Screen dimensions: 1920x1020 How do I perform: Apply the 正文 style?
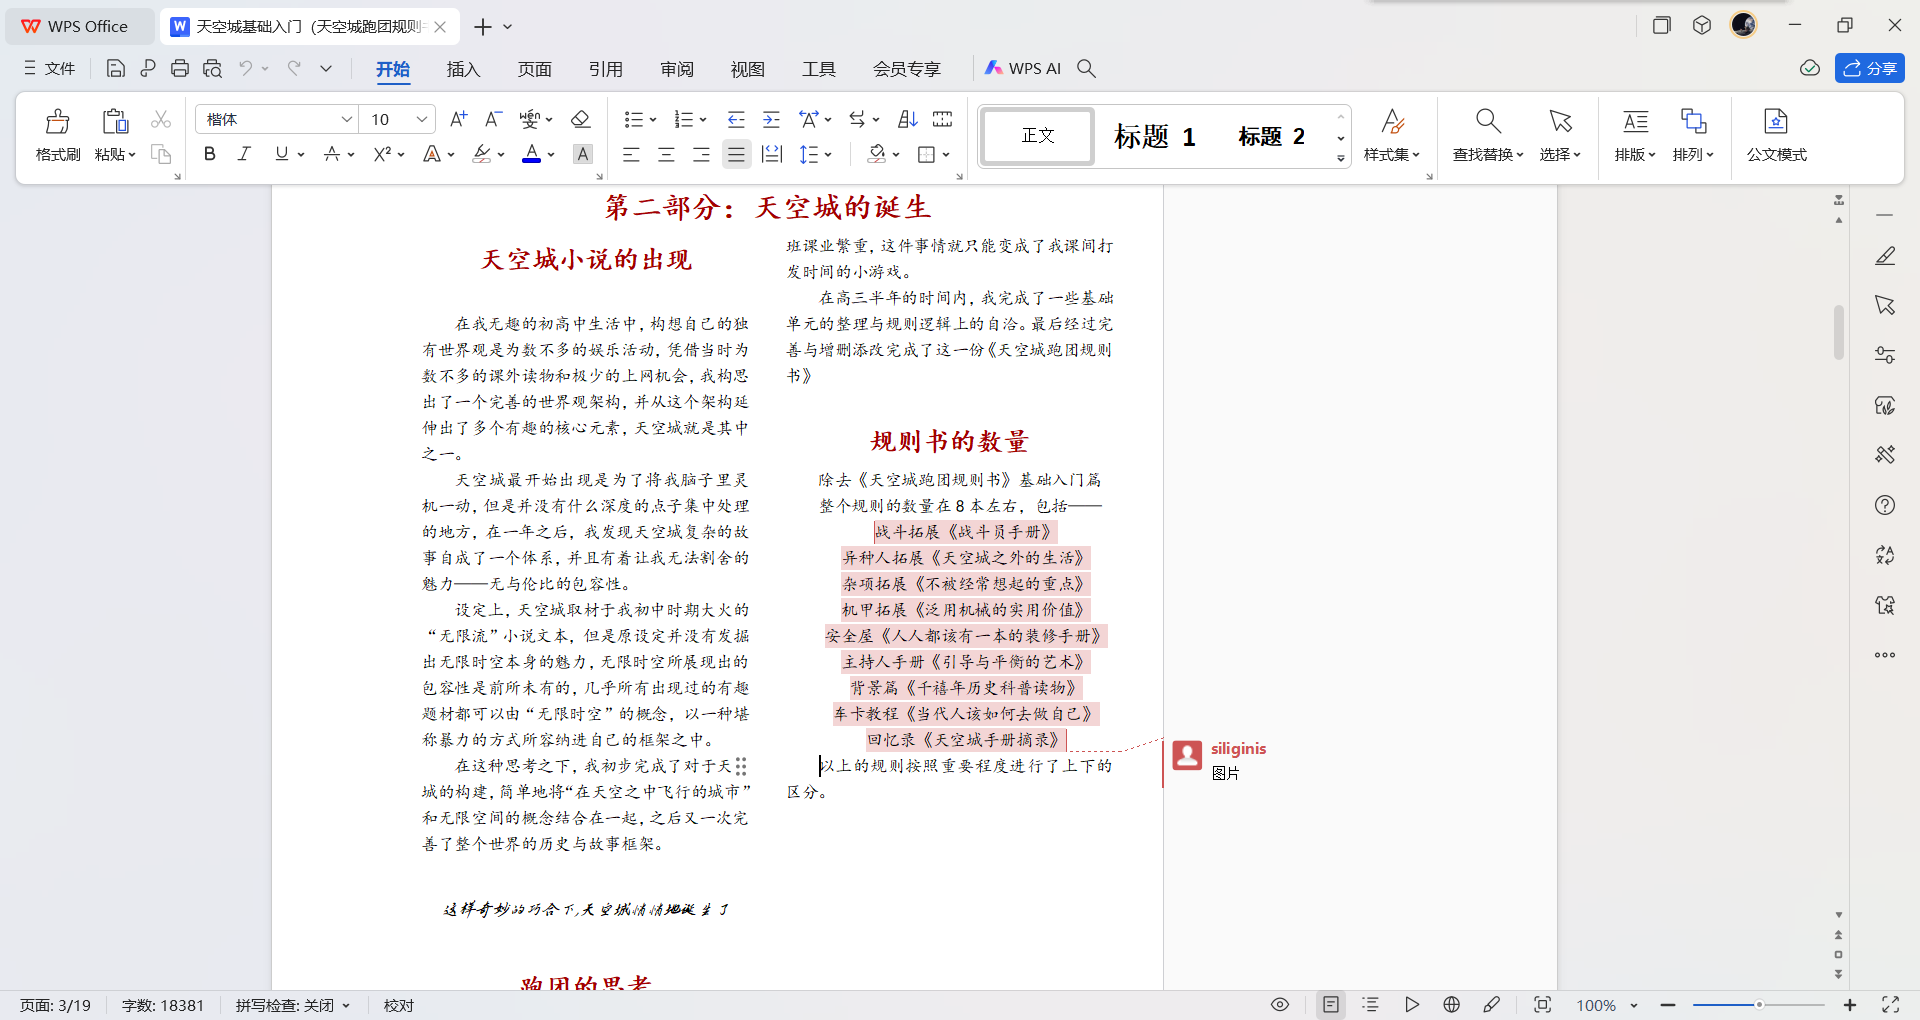1038,135
